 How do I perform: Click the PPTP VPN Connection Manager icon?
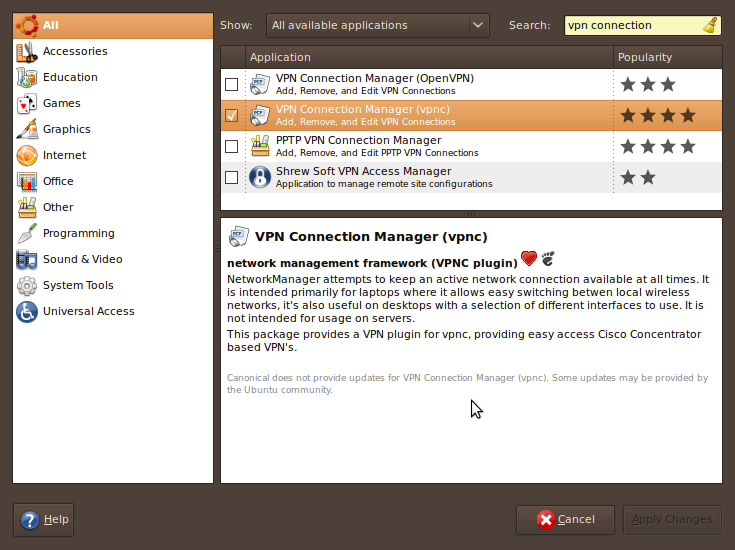259,146
